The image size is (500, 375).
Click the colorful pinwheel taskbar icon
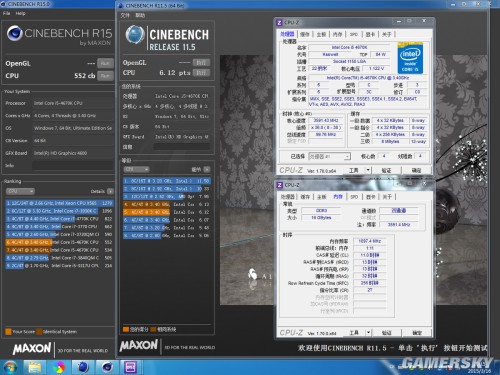pyautogui.click(x=59, y=367)
